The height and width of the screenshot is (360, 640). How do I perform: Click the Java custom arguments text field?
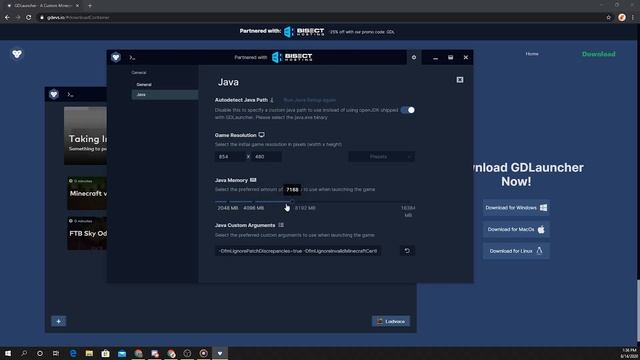coord(298,251)
